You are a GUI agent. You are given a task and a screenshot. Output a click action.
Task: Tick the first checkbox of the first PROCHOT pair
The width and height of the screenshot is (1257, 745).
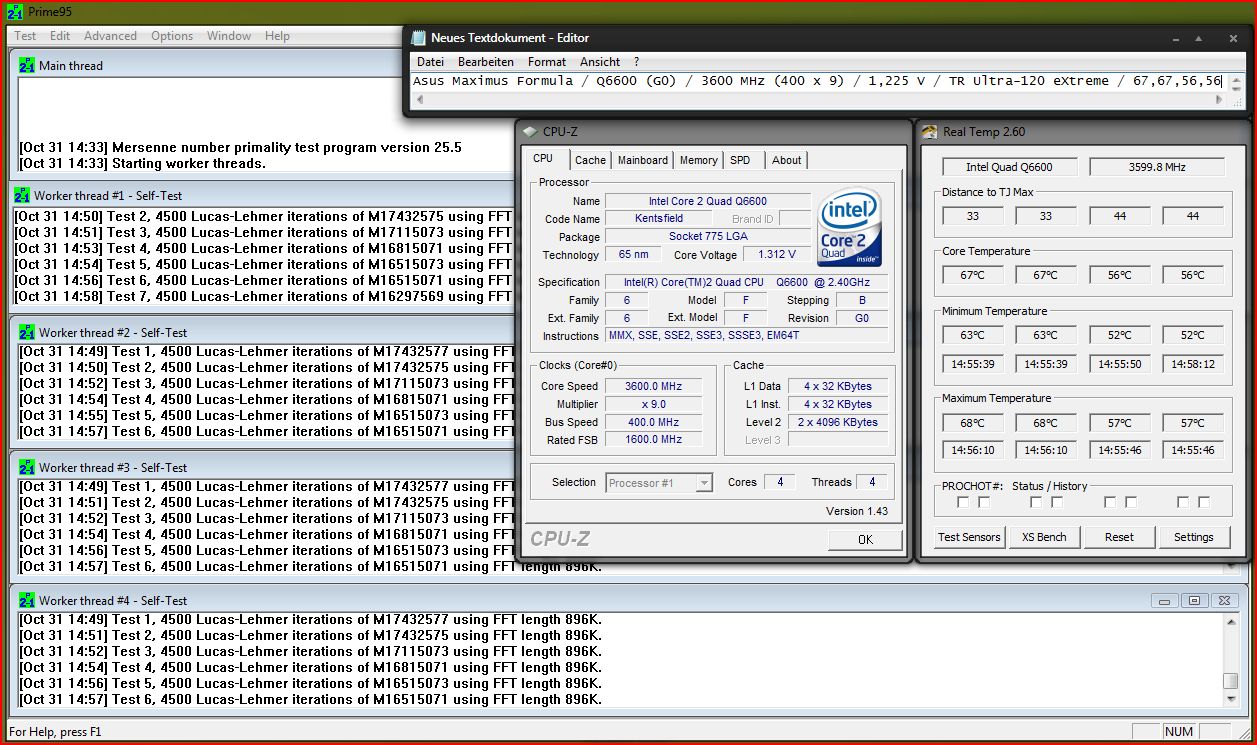pyautogui.click(x=963, y=502)
